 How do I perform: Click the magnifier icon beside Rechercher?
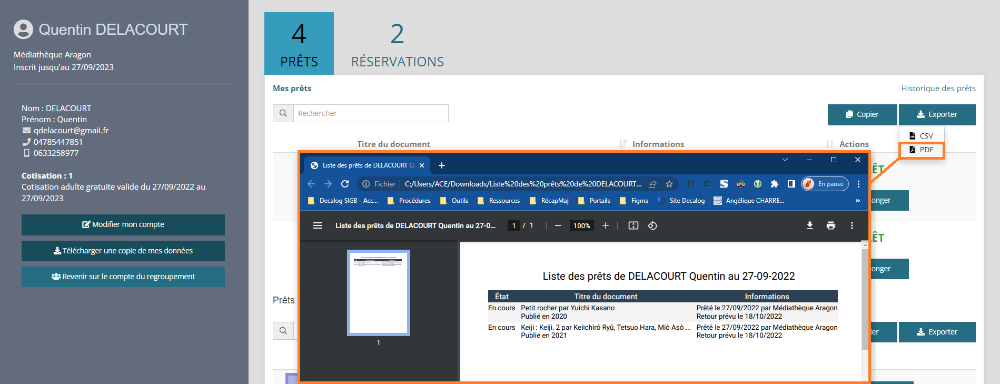point(283,113)
